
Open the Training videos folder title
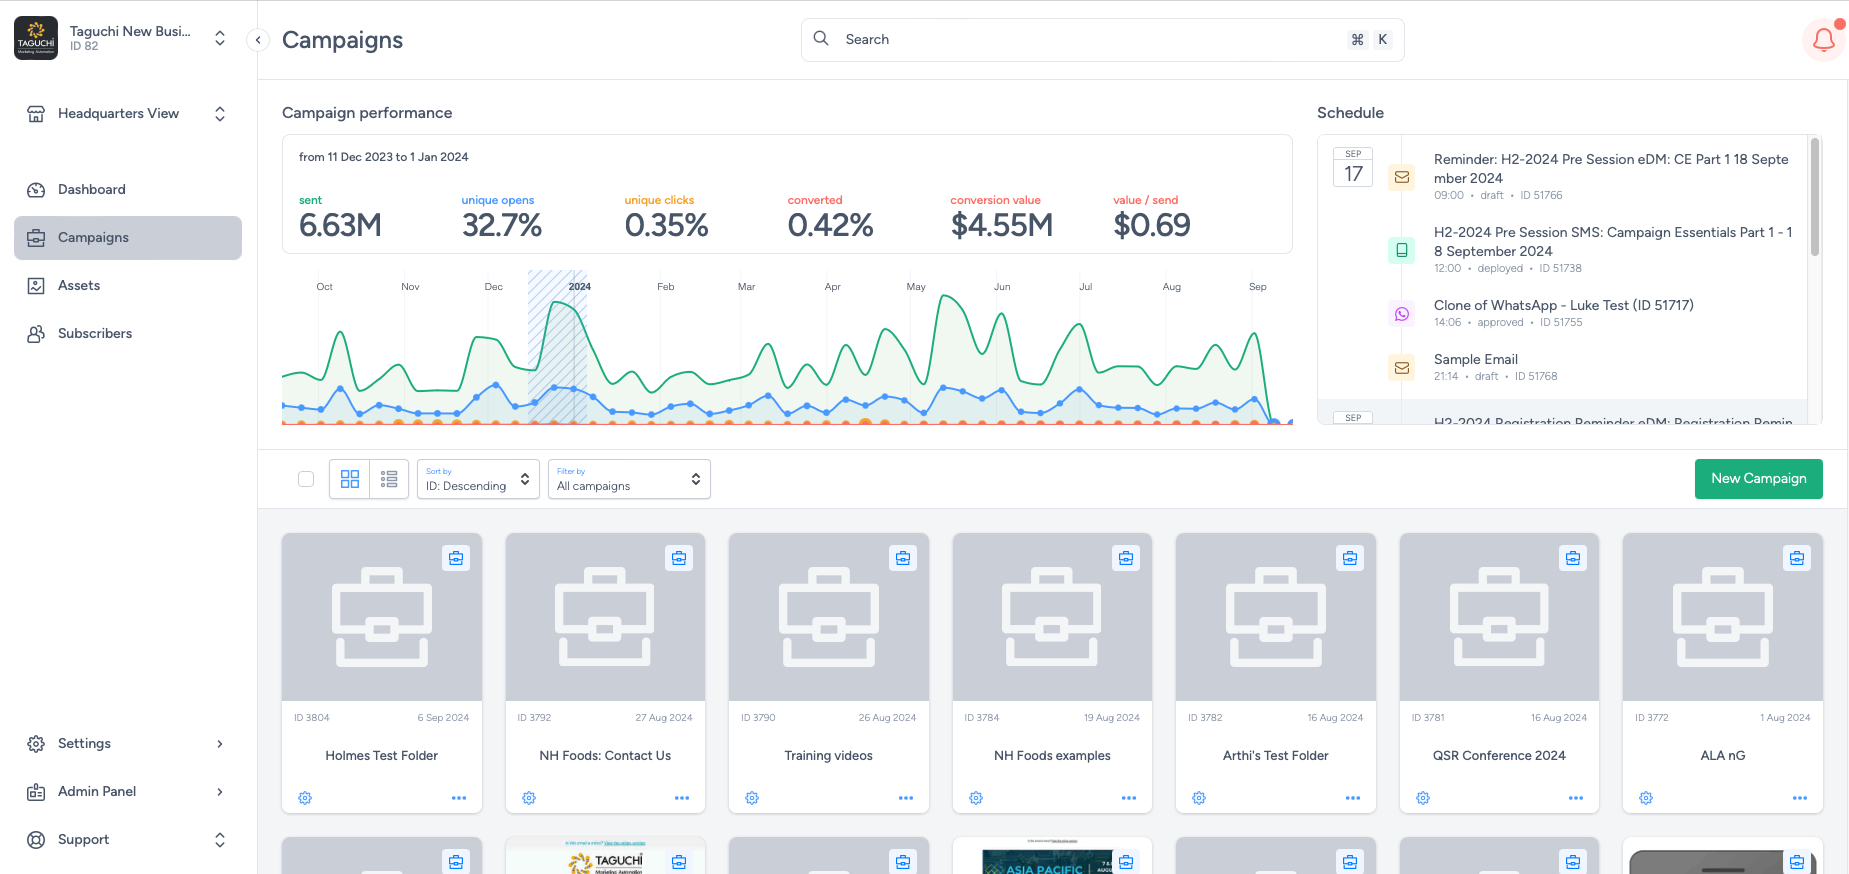(x=828, y=756)
